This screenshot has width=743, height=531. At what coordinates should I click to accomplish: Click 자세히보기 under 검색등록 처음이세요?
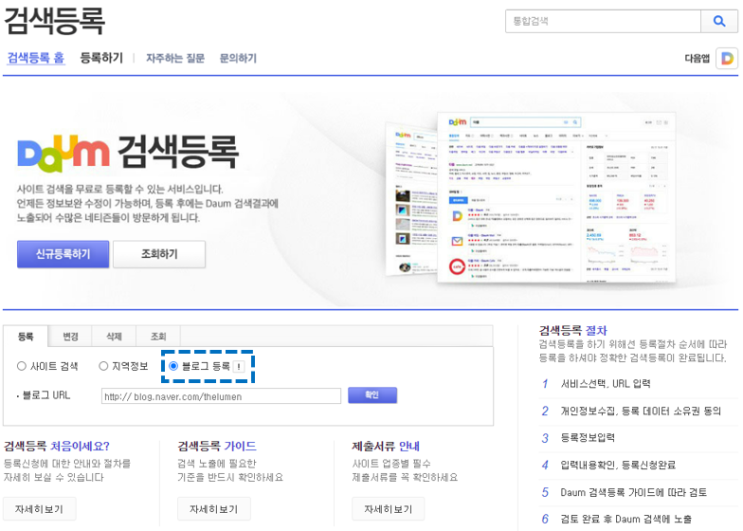39,509
